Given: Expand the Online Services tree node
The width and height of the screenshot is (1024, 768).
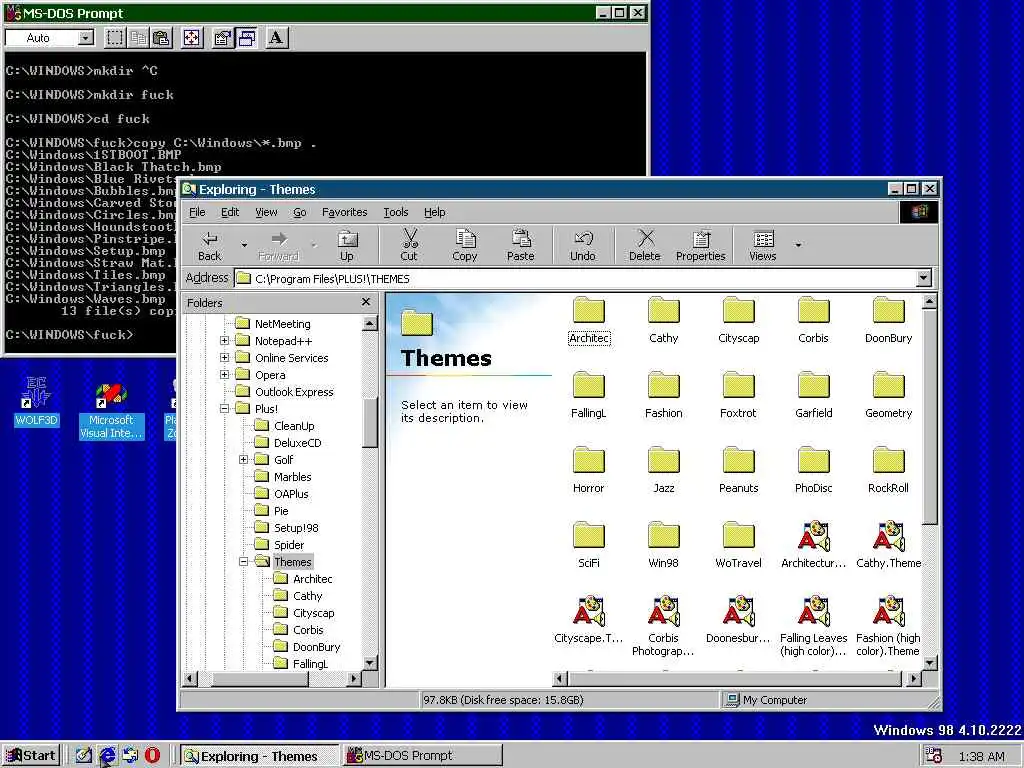Looking at the screenshot, I should [x=224, y=358].
